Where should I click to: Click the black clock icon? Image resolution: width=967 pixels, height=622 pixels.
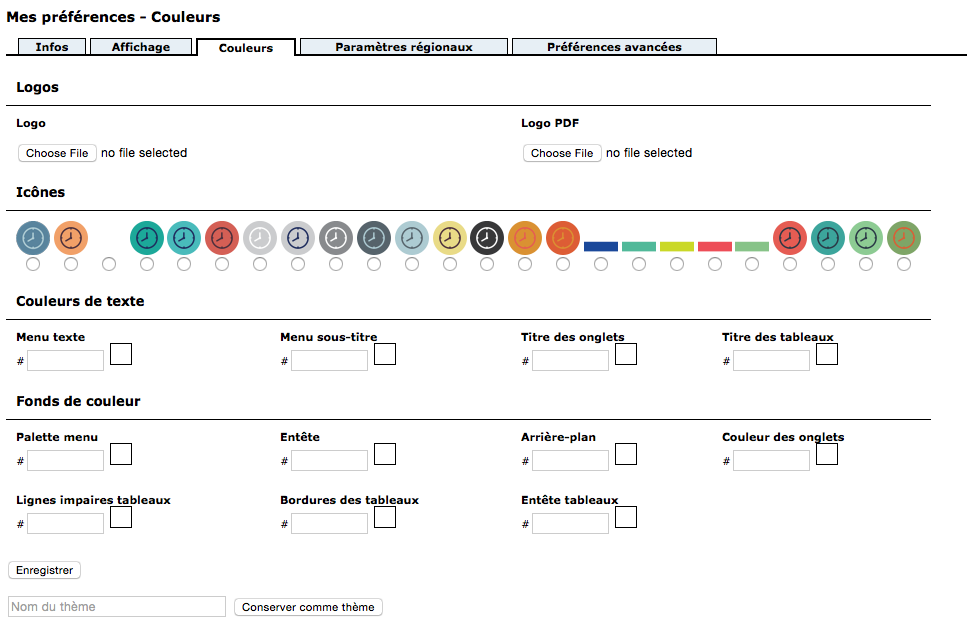[x=487, y=238]
